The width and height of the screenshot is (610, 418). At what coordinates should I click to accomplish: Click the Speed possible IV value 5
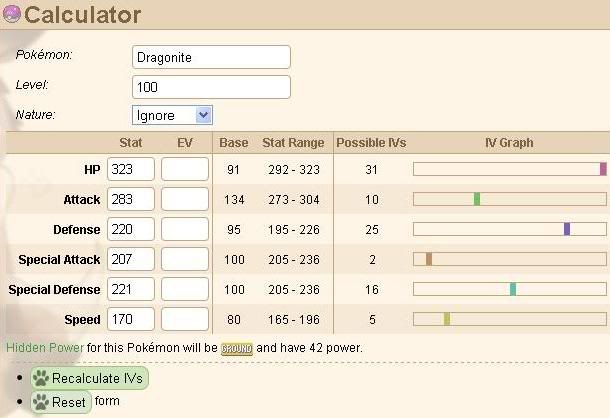[372, 320]
